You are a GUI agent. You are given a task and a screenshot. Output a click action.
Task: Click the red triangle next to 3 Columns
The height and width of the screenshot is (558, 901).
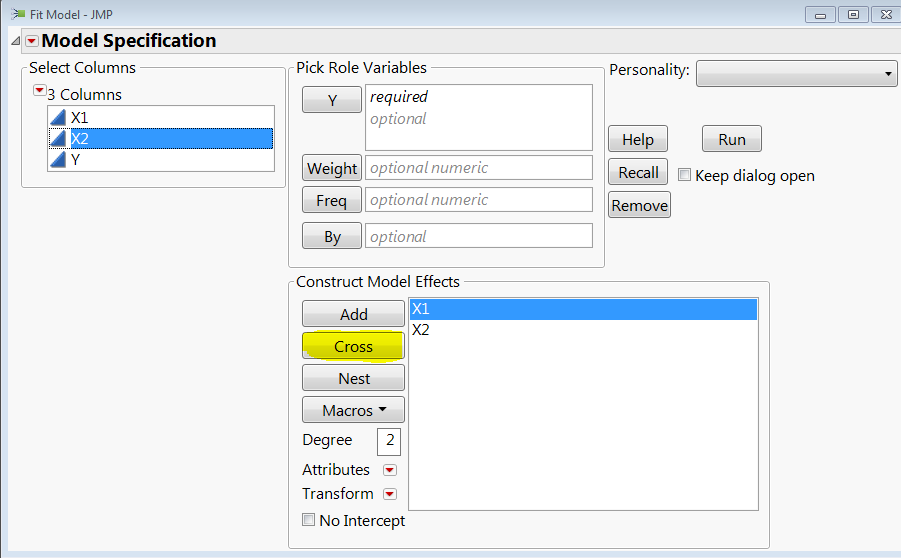point(39,91)
